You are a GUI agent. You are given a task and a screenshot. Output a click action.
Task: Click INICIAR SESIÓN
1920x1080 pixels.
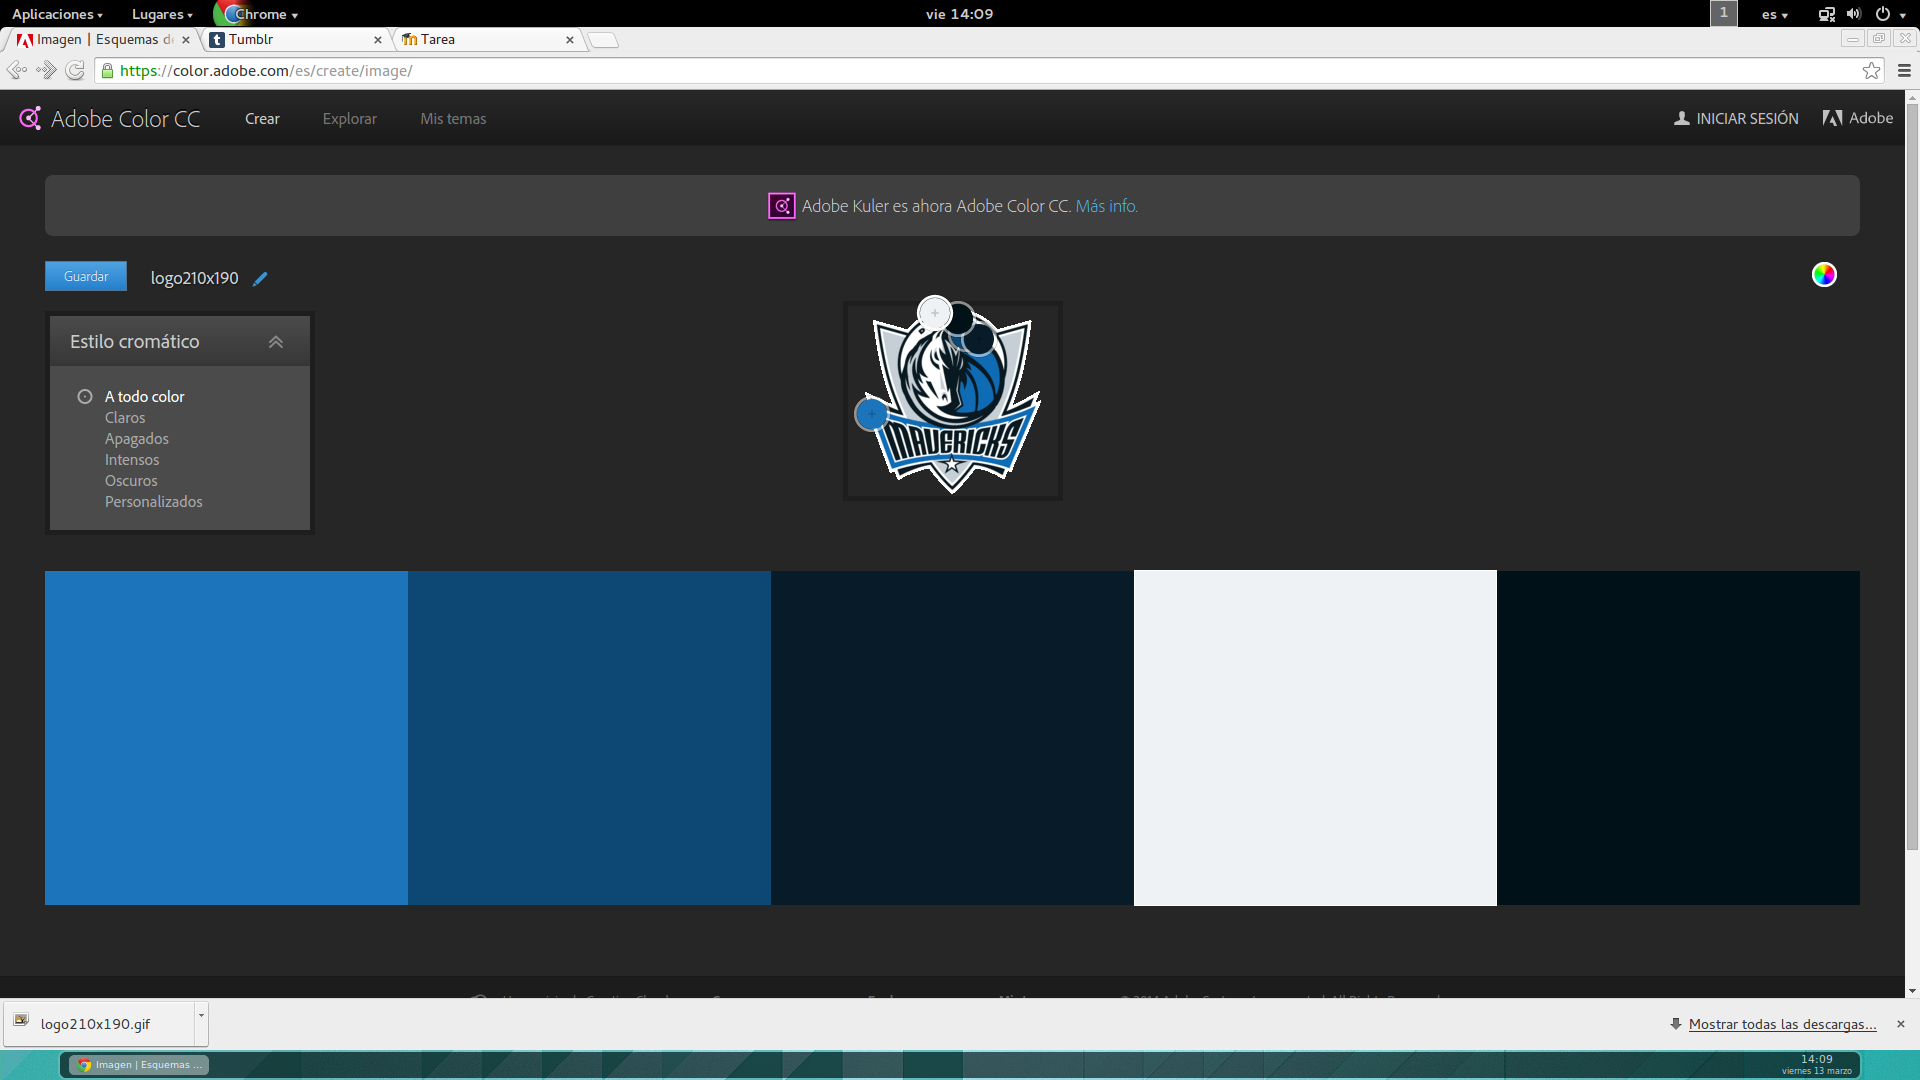coord(1736,119)
